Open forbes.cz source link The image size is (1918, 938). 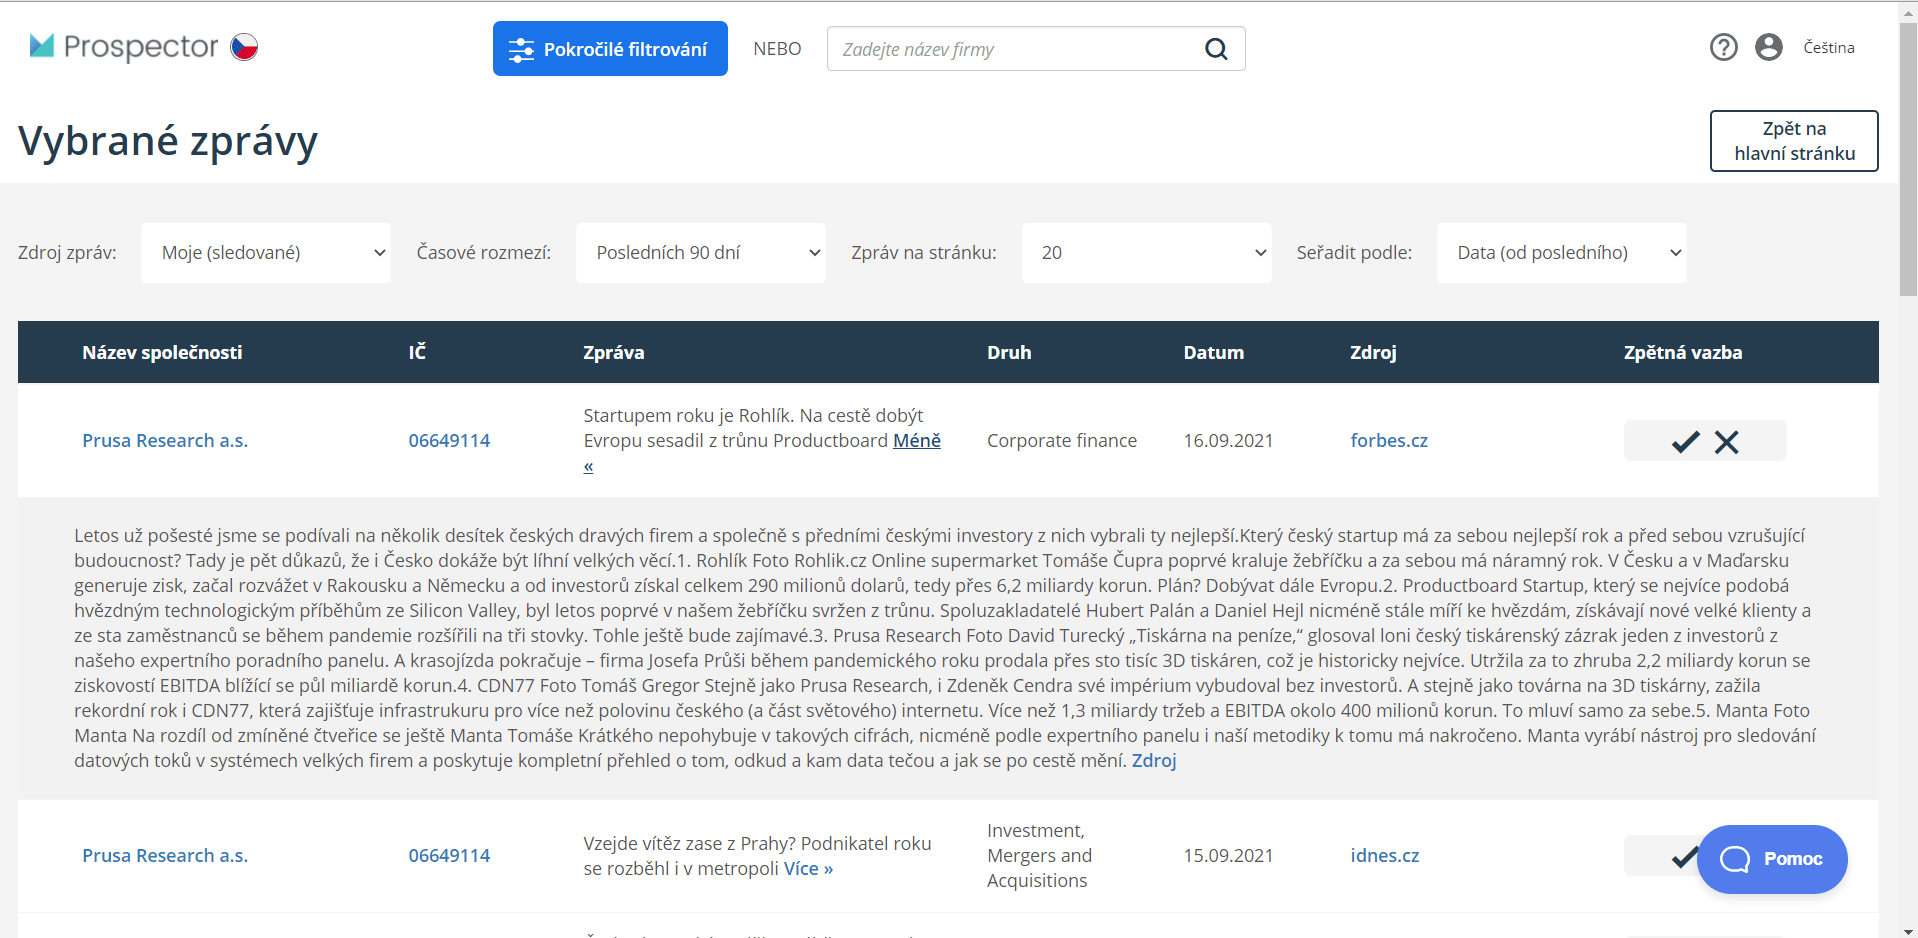pyautogui.click(x=1389, y=440)
